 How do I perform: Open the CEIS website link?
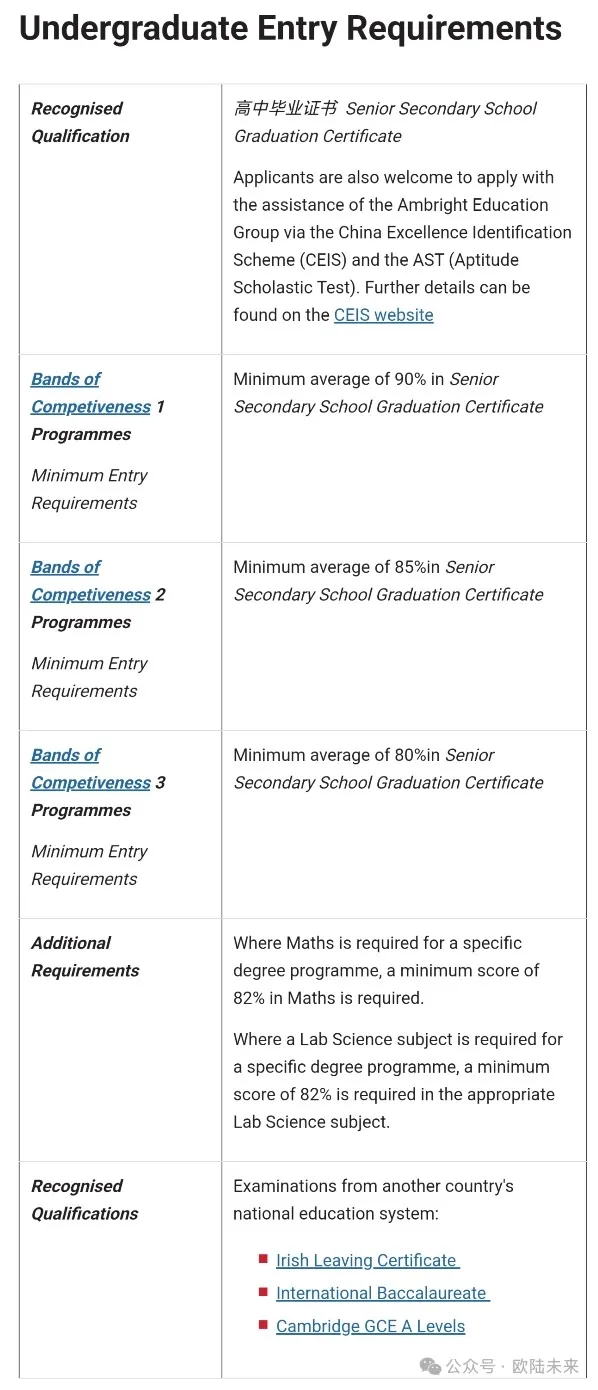point(384,315)
